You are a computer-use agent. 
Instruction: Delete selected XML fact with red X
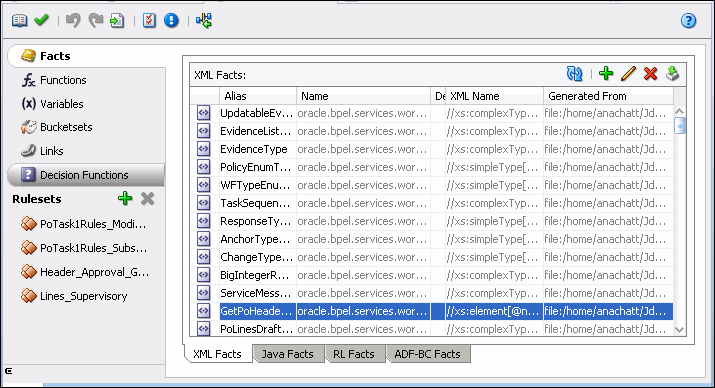coord(651,73)
